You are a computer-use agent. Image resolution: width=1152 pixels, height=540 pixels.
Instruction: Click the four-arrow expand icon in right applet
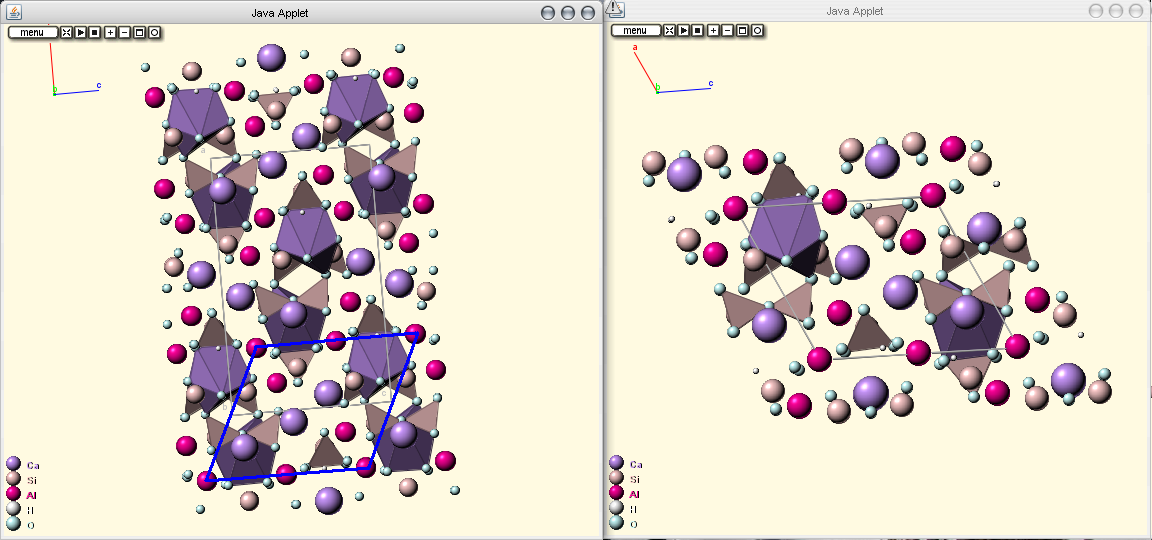pyautogui.click(x=670, y=30)
